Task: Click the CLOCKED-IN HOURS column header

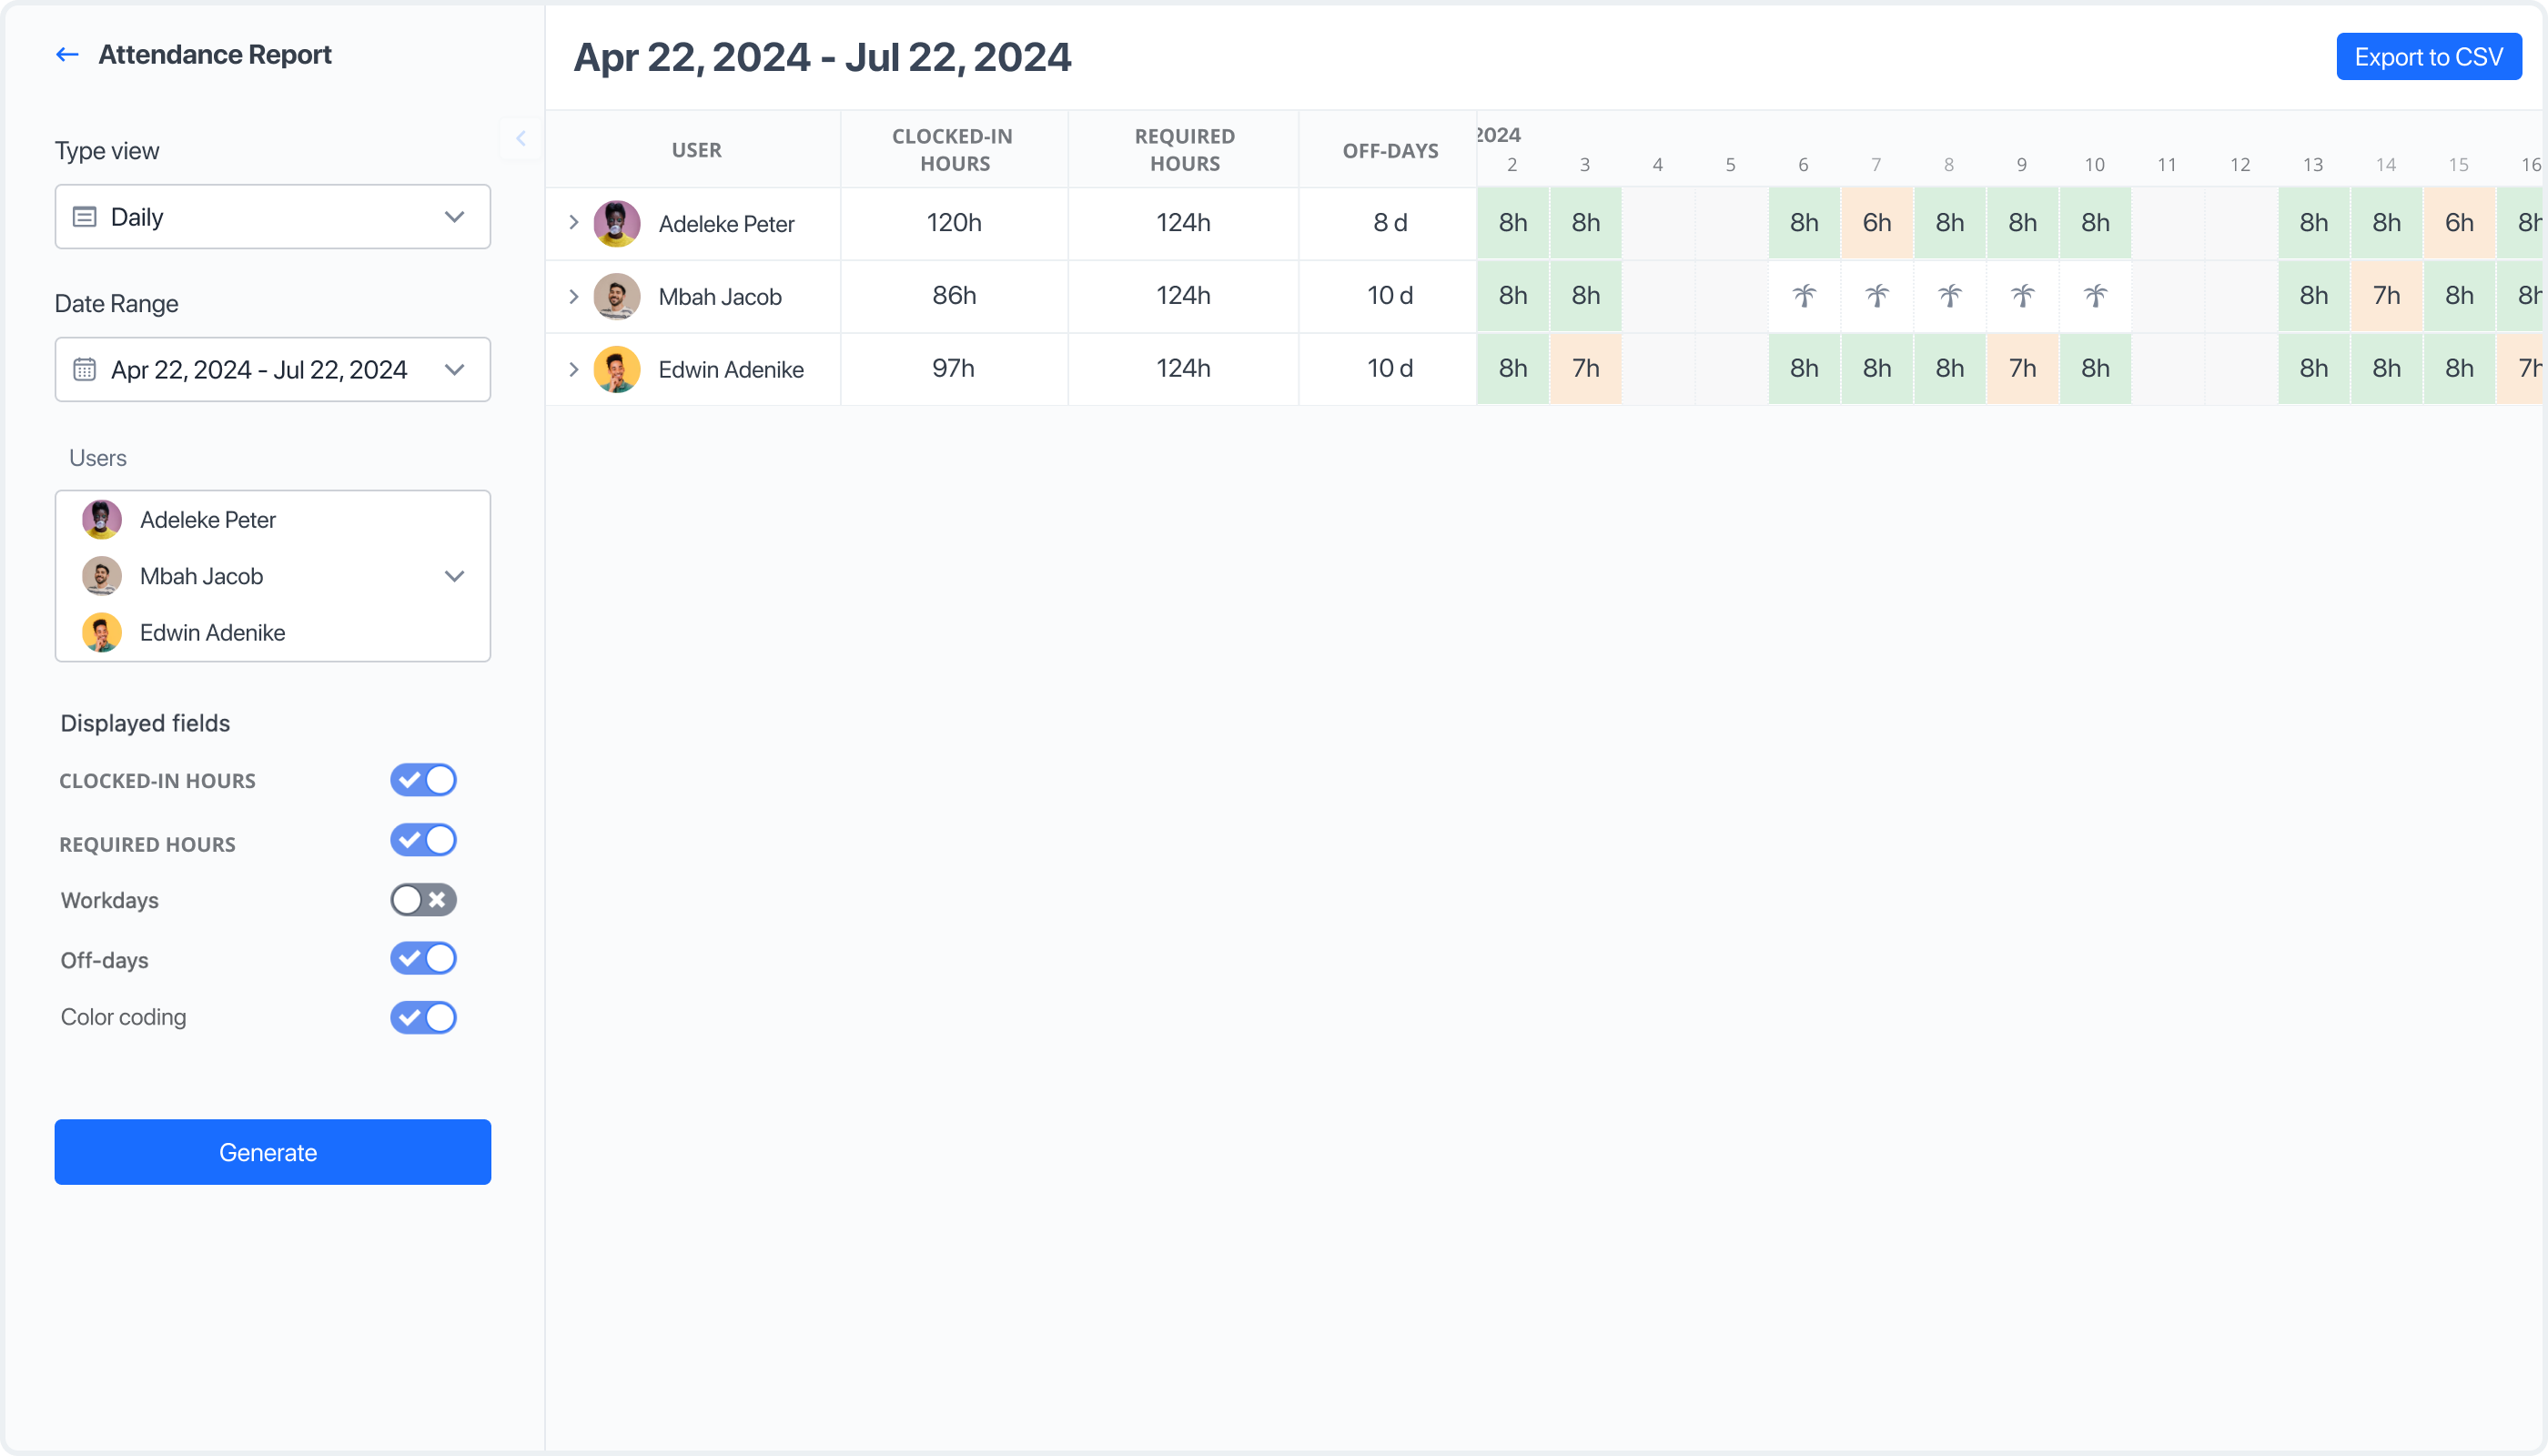Action: [x=954, y=150]
